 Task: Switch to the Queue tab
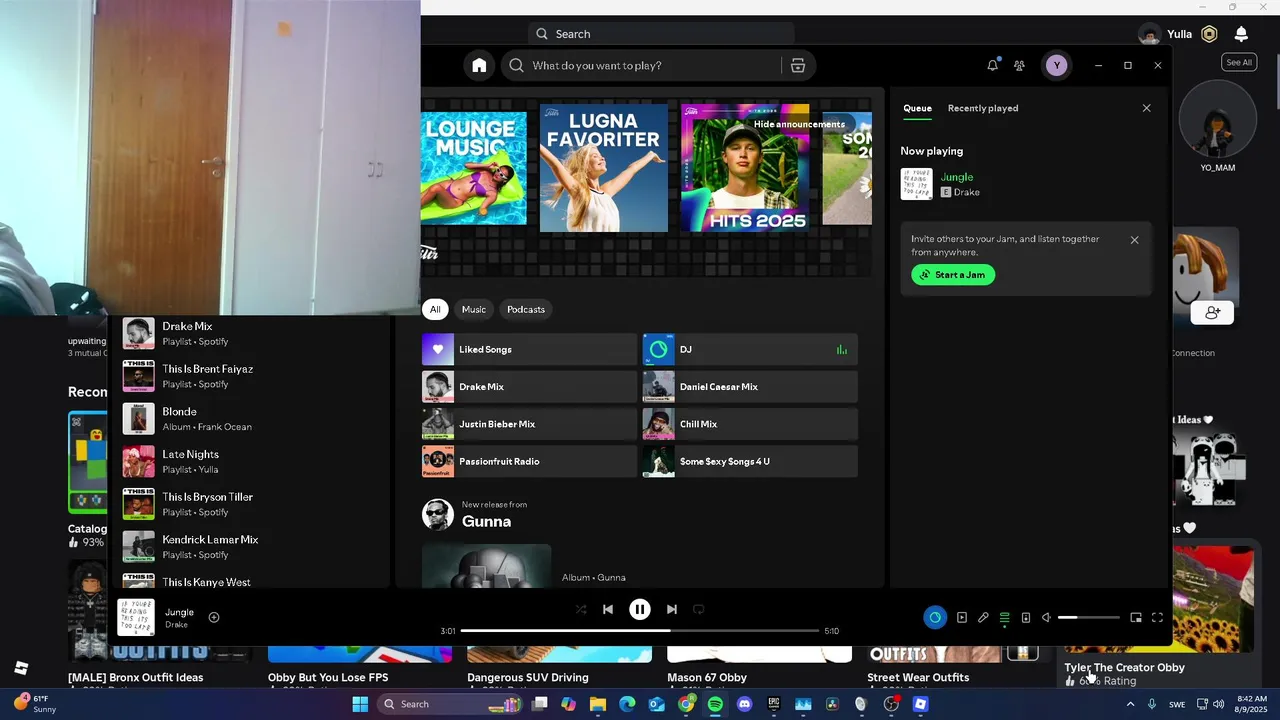(x=917, y=108)
